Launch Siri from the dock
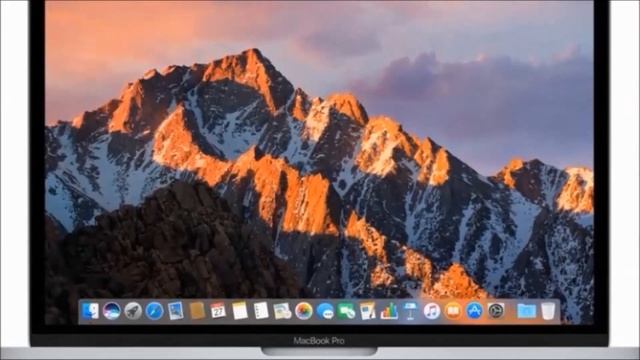This screenshot has height=360, width=640. pos(111,311)
